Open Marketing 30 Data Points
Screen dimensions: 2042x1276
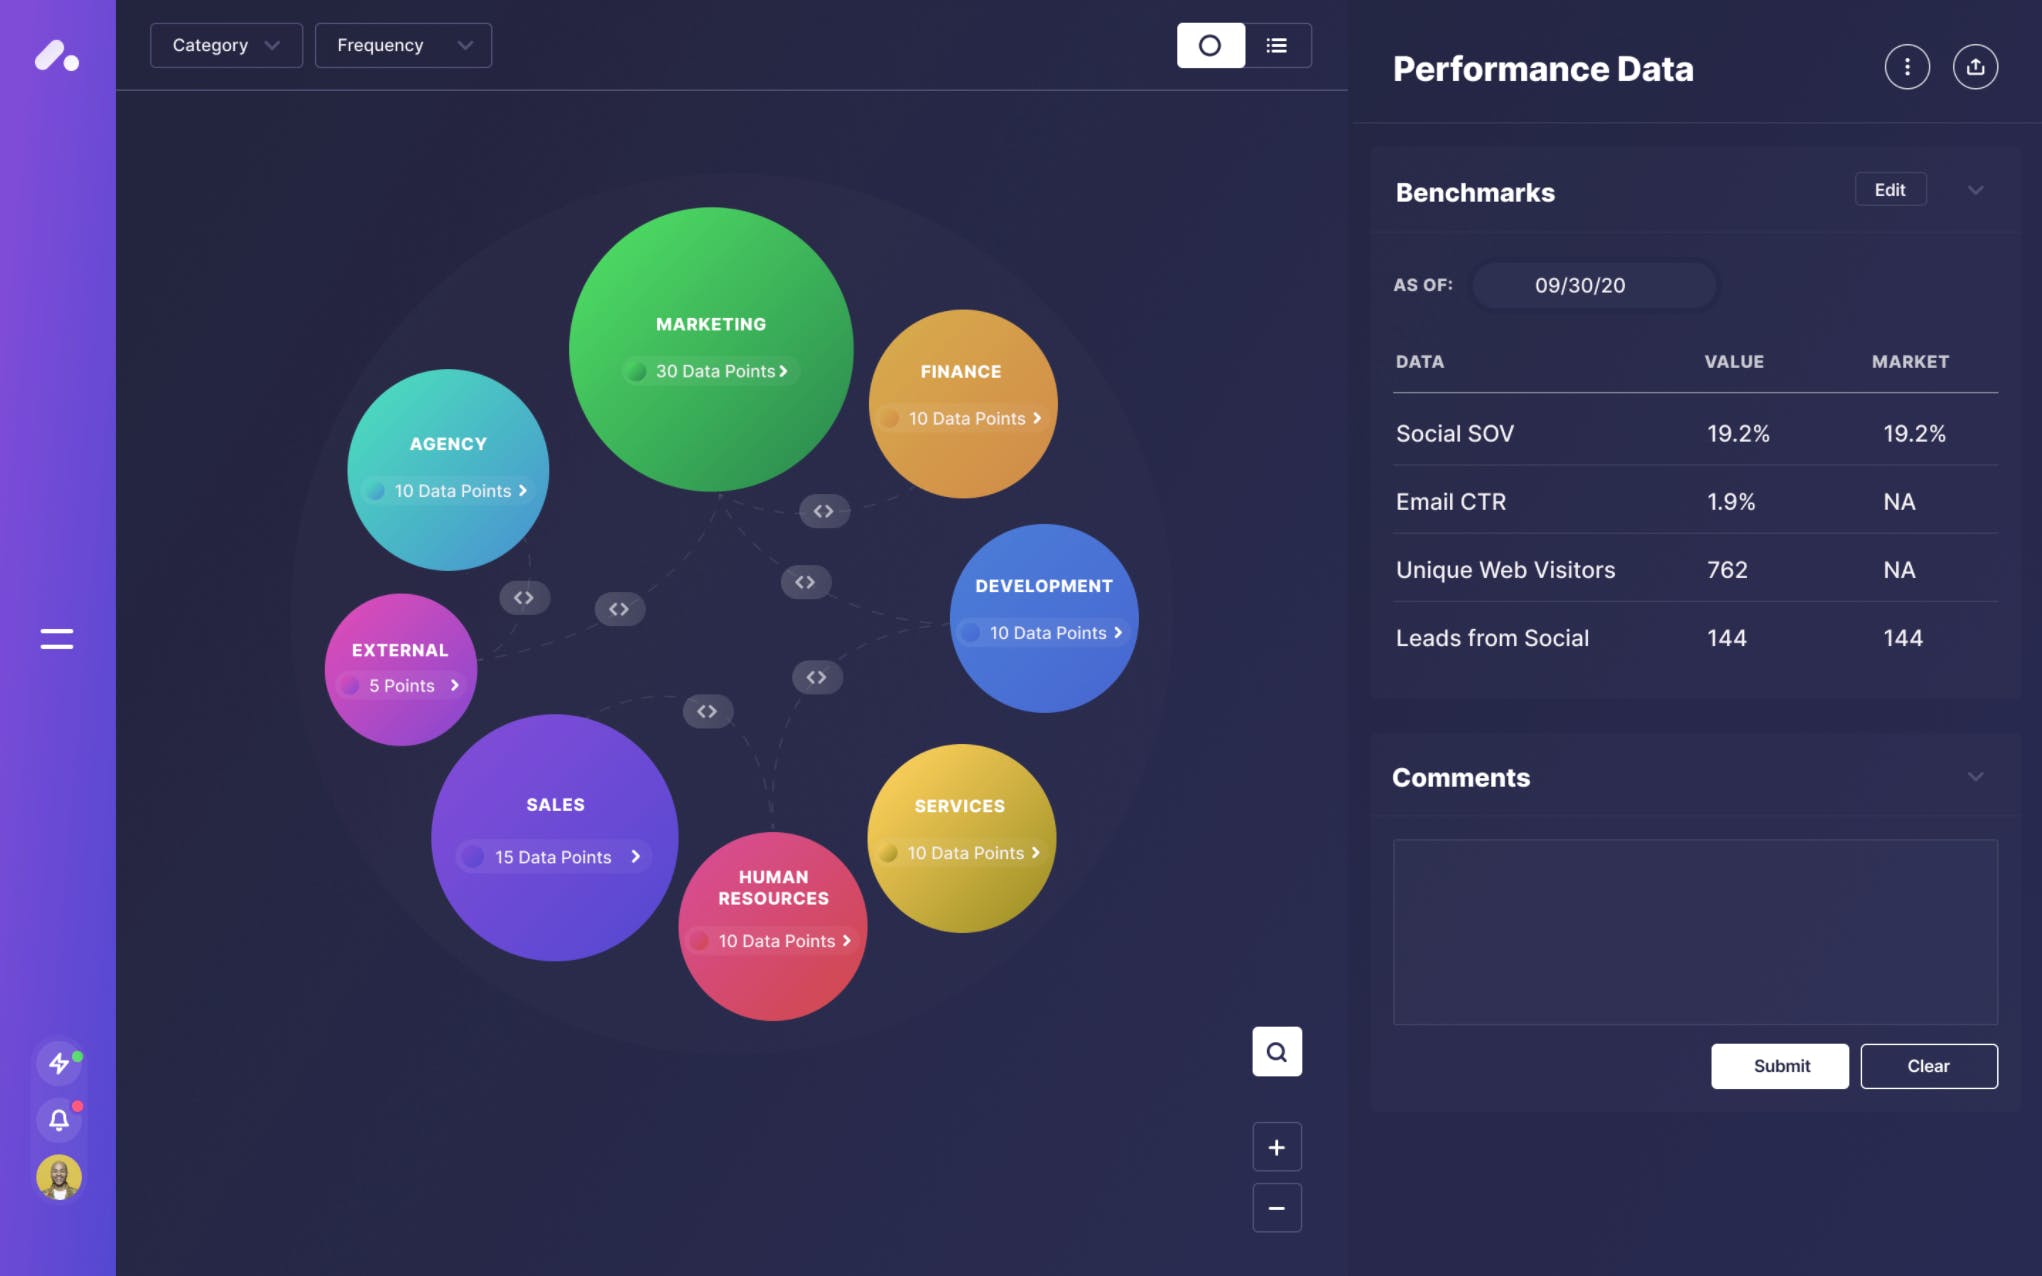[x=720, y=371]
